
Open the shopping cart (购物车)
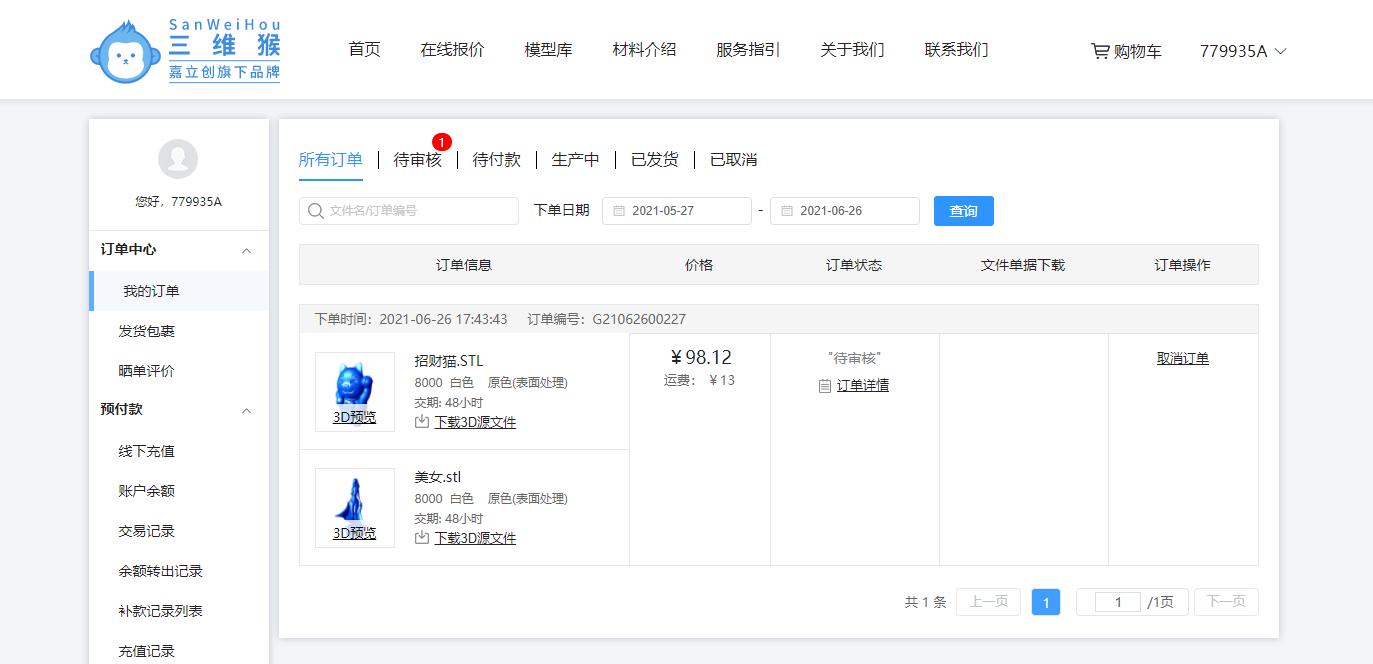point(1126,51)
